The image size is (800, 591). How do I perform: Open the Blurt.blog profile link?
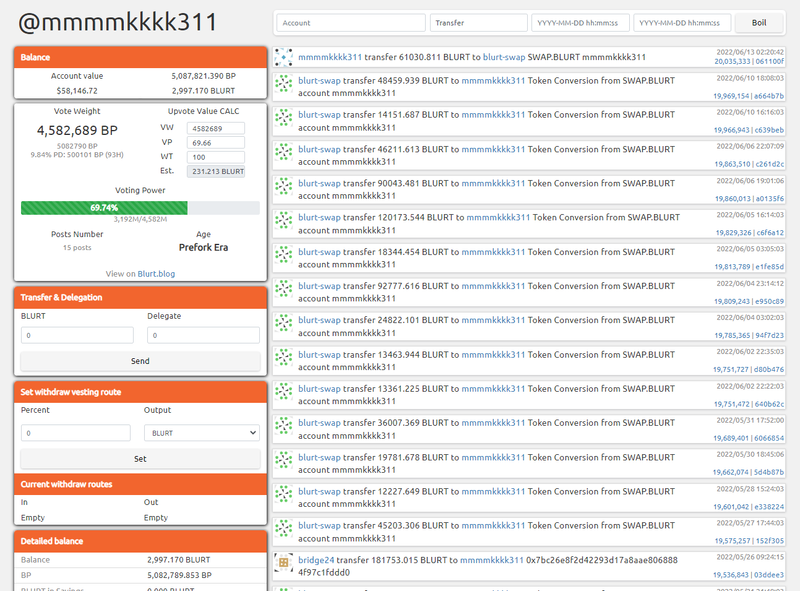point(156,273)
